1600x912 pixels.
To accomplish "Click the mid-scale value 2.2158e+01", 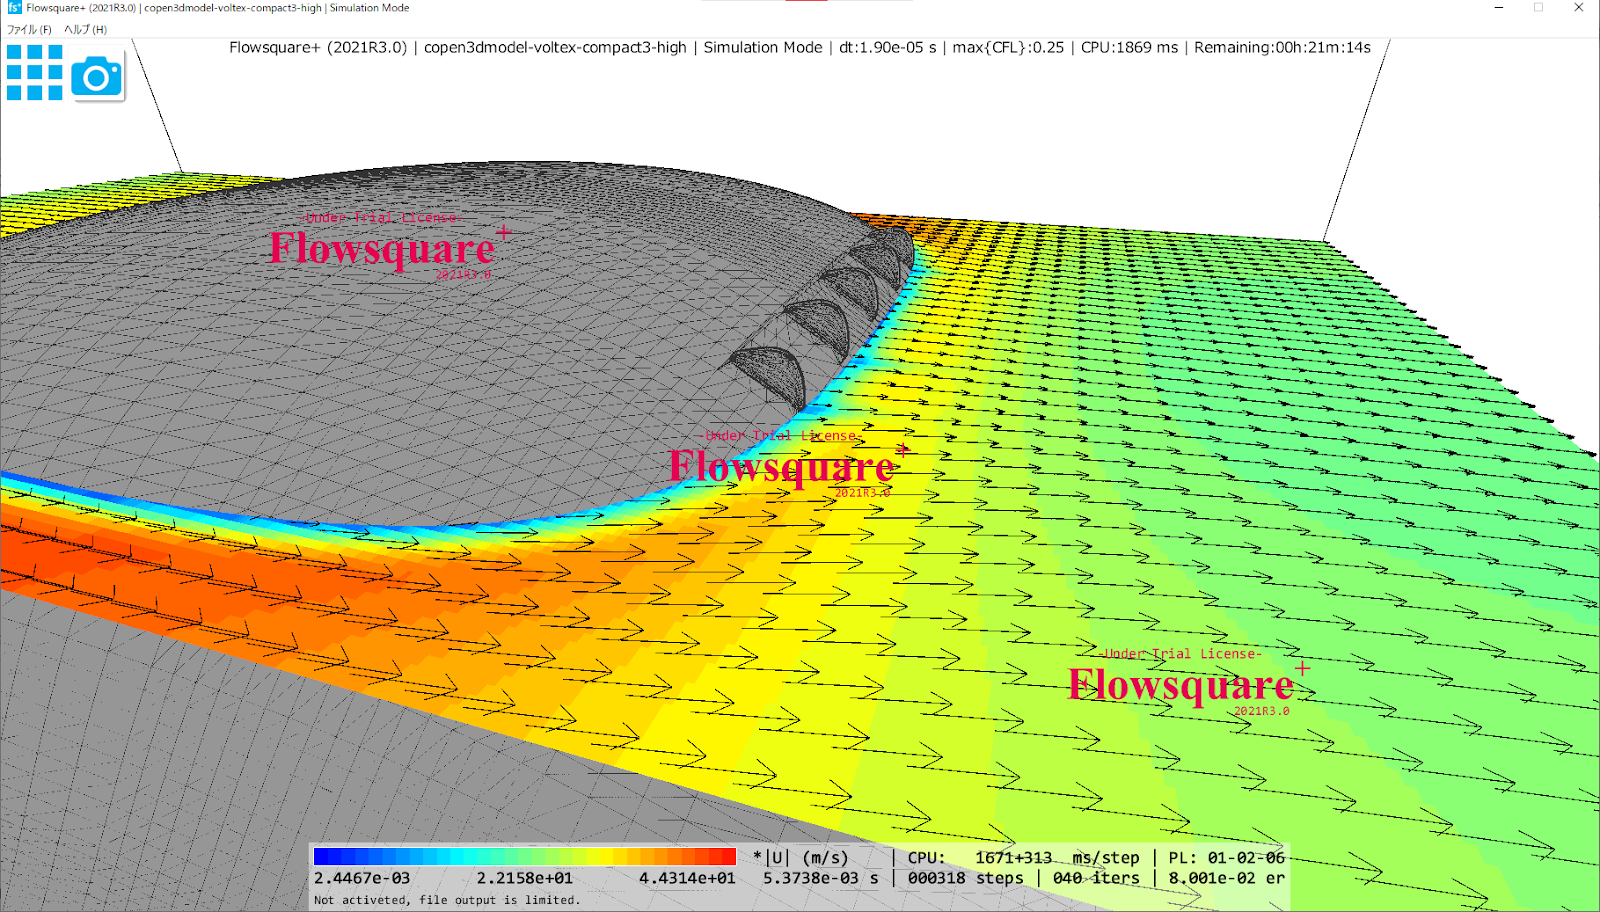I will coord(524,878).
